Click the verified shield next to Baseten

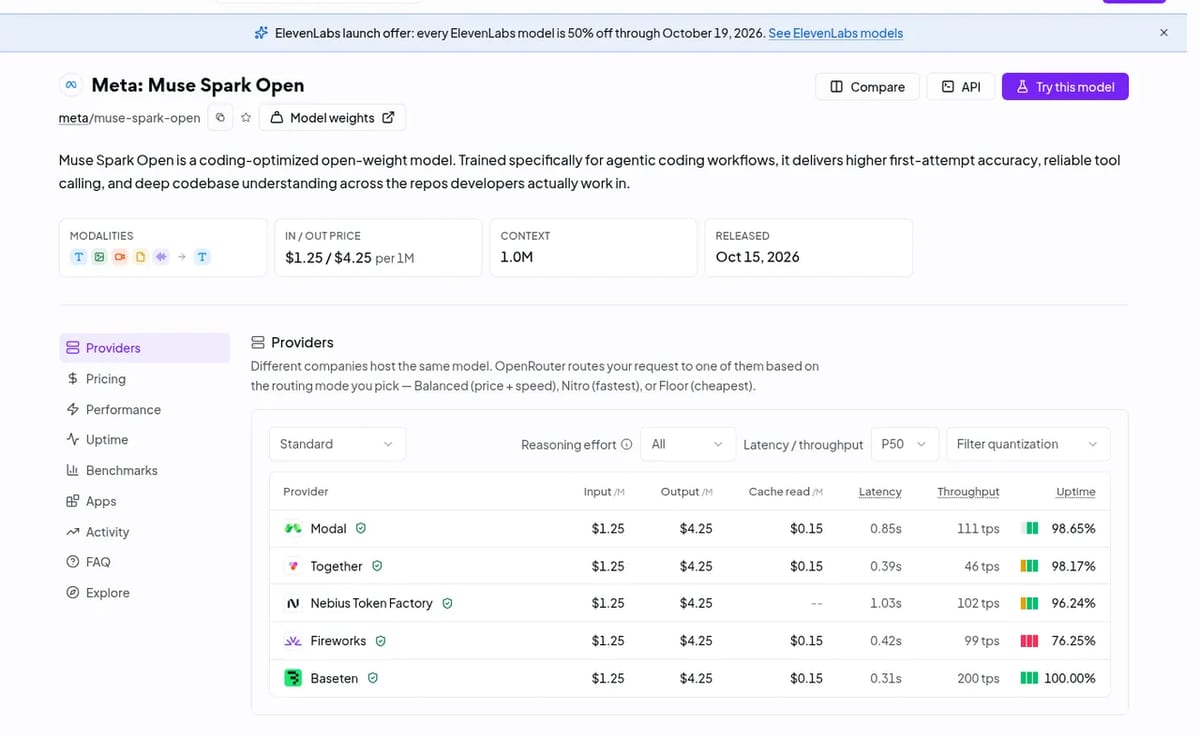pyautogui.click(x=373, y=678)
